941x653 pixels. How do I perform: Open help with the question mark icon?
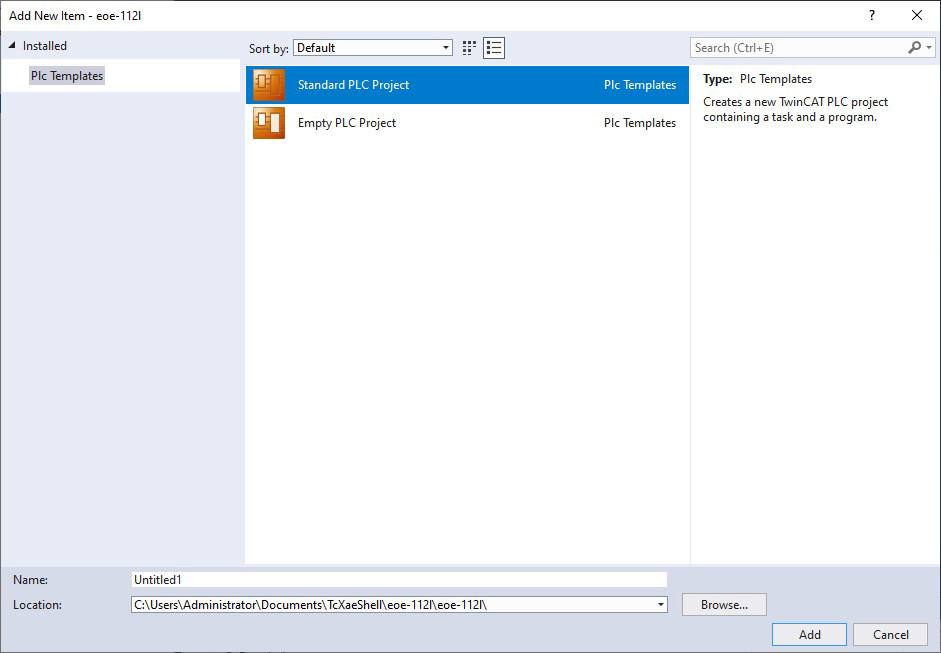click(x=872, y=15)
